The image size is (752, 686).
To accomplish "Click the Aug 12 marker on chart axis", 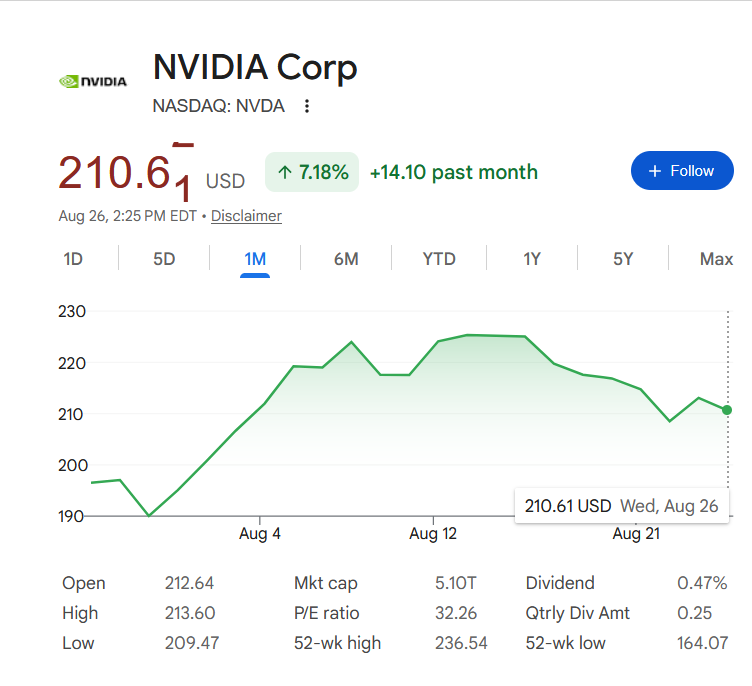I will point(433,533).
